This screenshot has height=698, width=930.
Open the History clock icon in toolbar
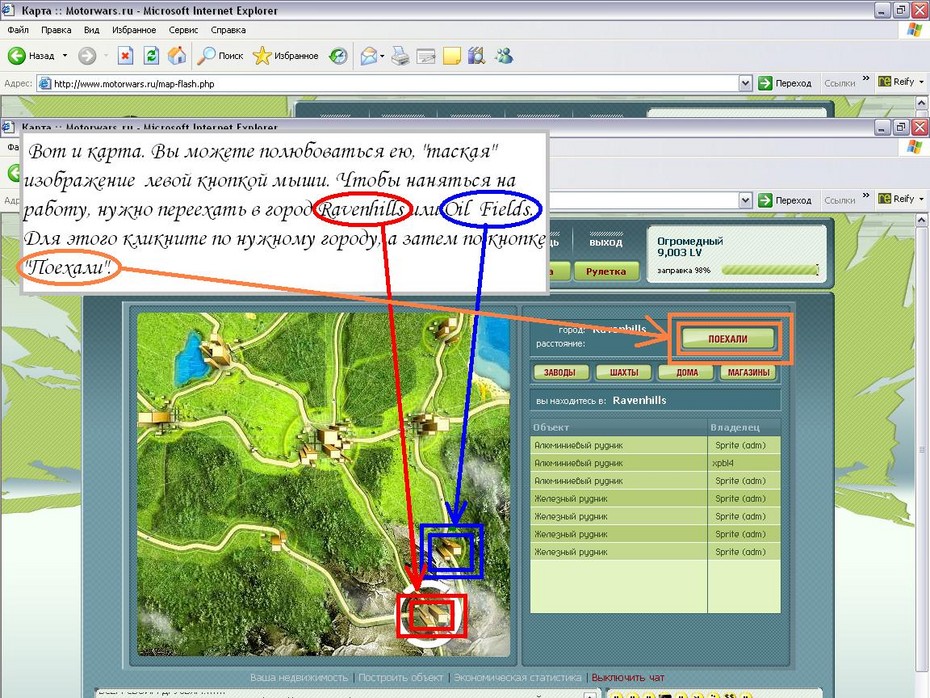(x=338, y=56)
